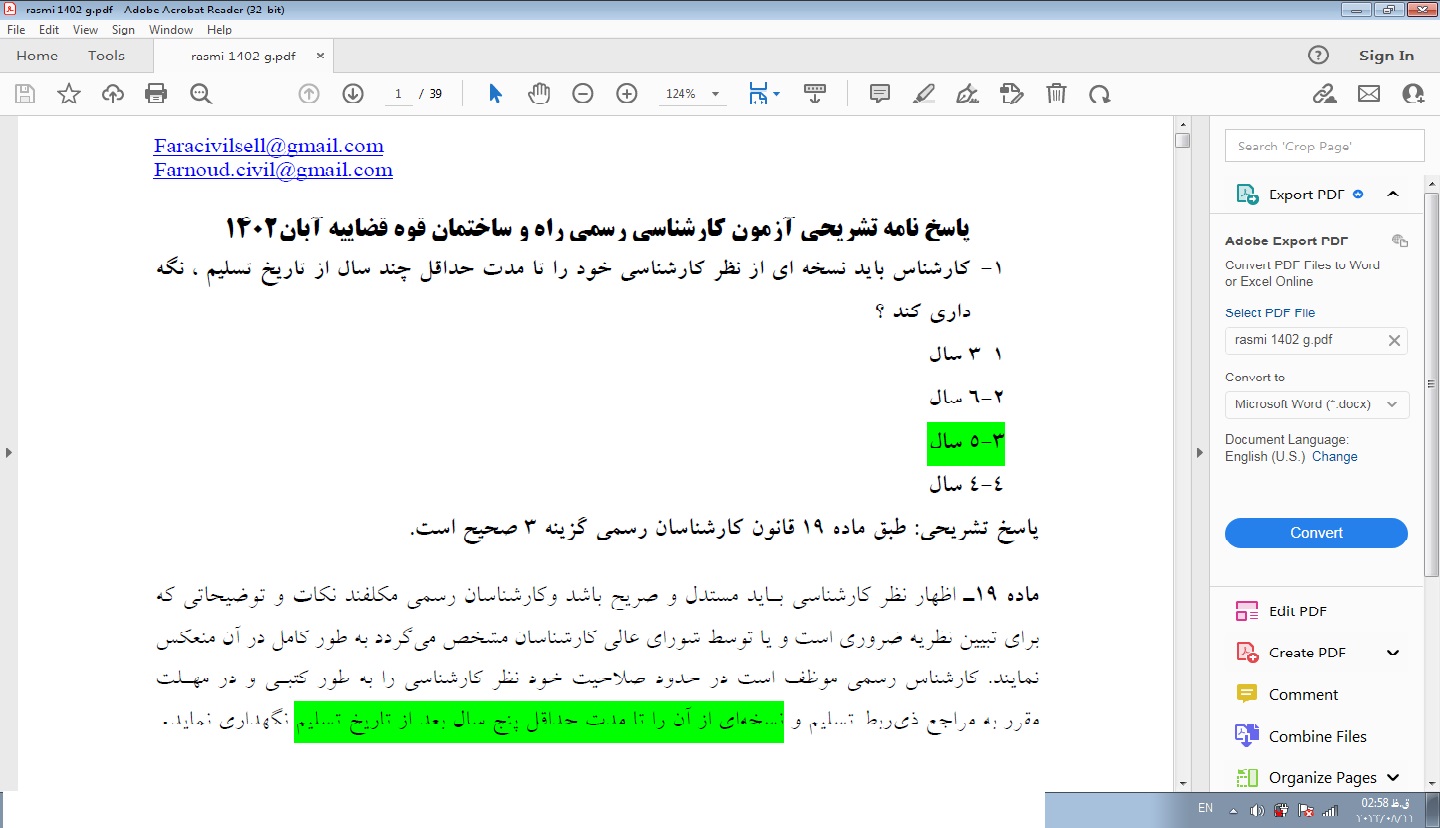Image resolution: width=1440 pixels, height=828 pixels.
Task: Open the add comment note tool
Action: [x=880, y=94]
